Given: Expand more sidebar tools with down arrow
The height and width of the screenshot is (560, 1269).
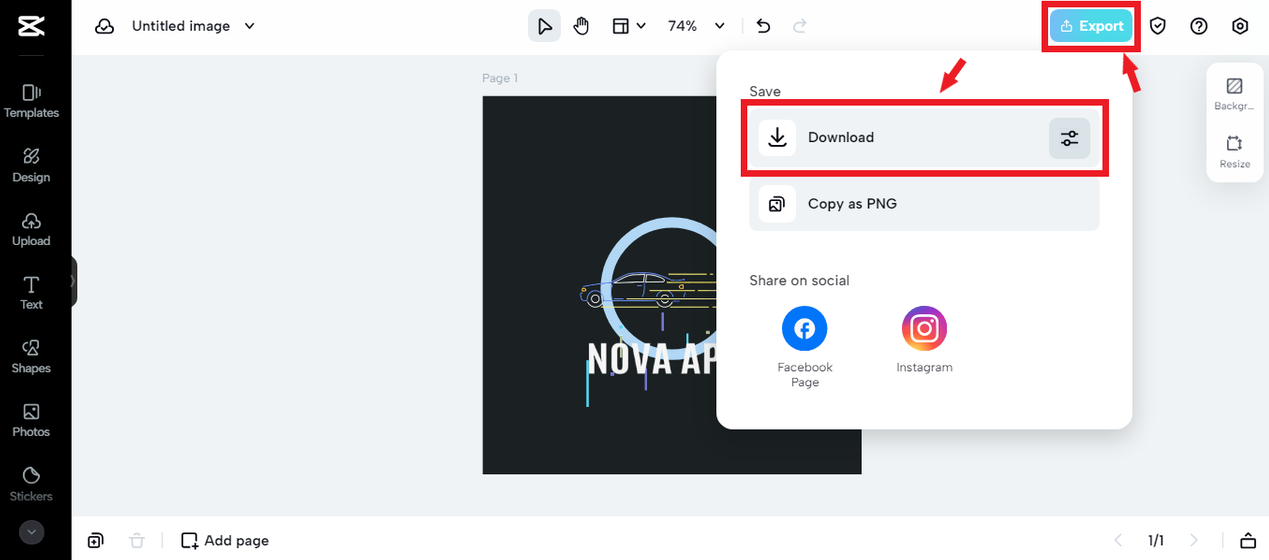Looking at the screenshot, I should 31,533.
